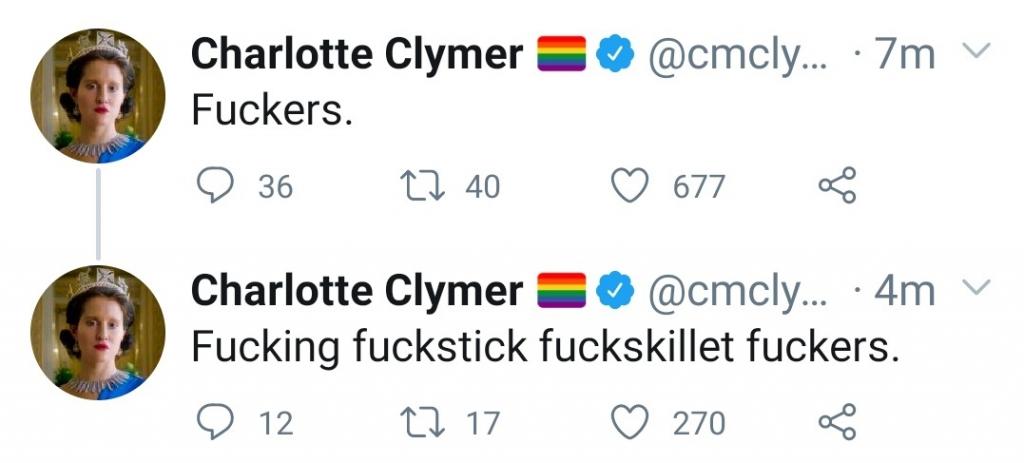Open the tweet text 'Fucking fuckstick fuckskillet fuckers.'
The width and height of the screenshot is (1024, 463).
(545, 348)
